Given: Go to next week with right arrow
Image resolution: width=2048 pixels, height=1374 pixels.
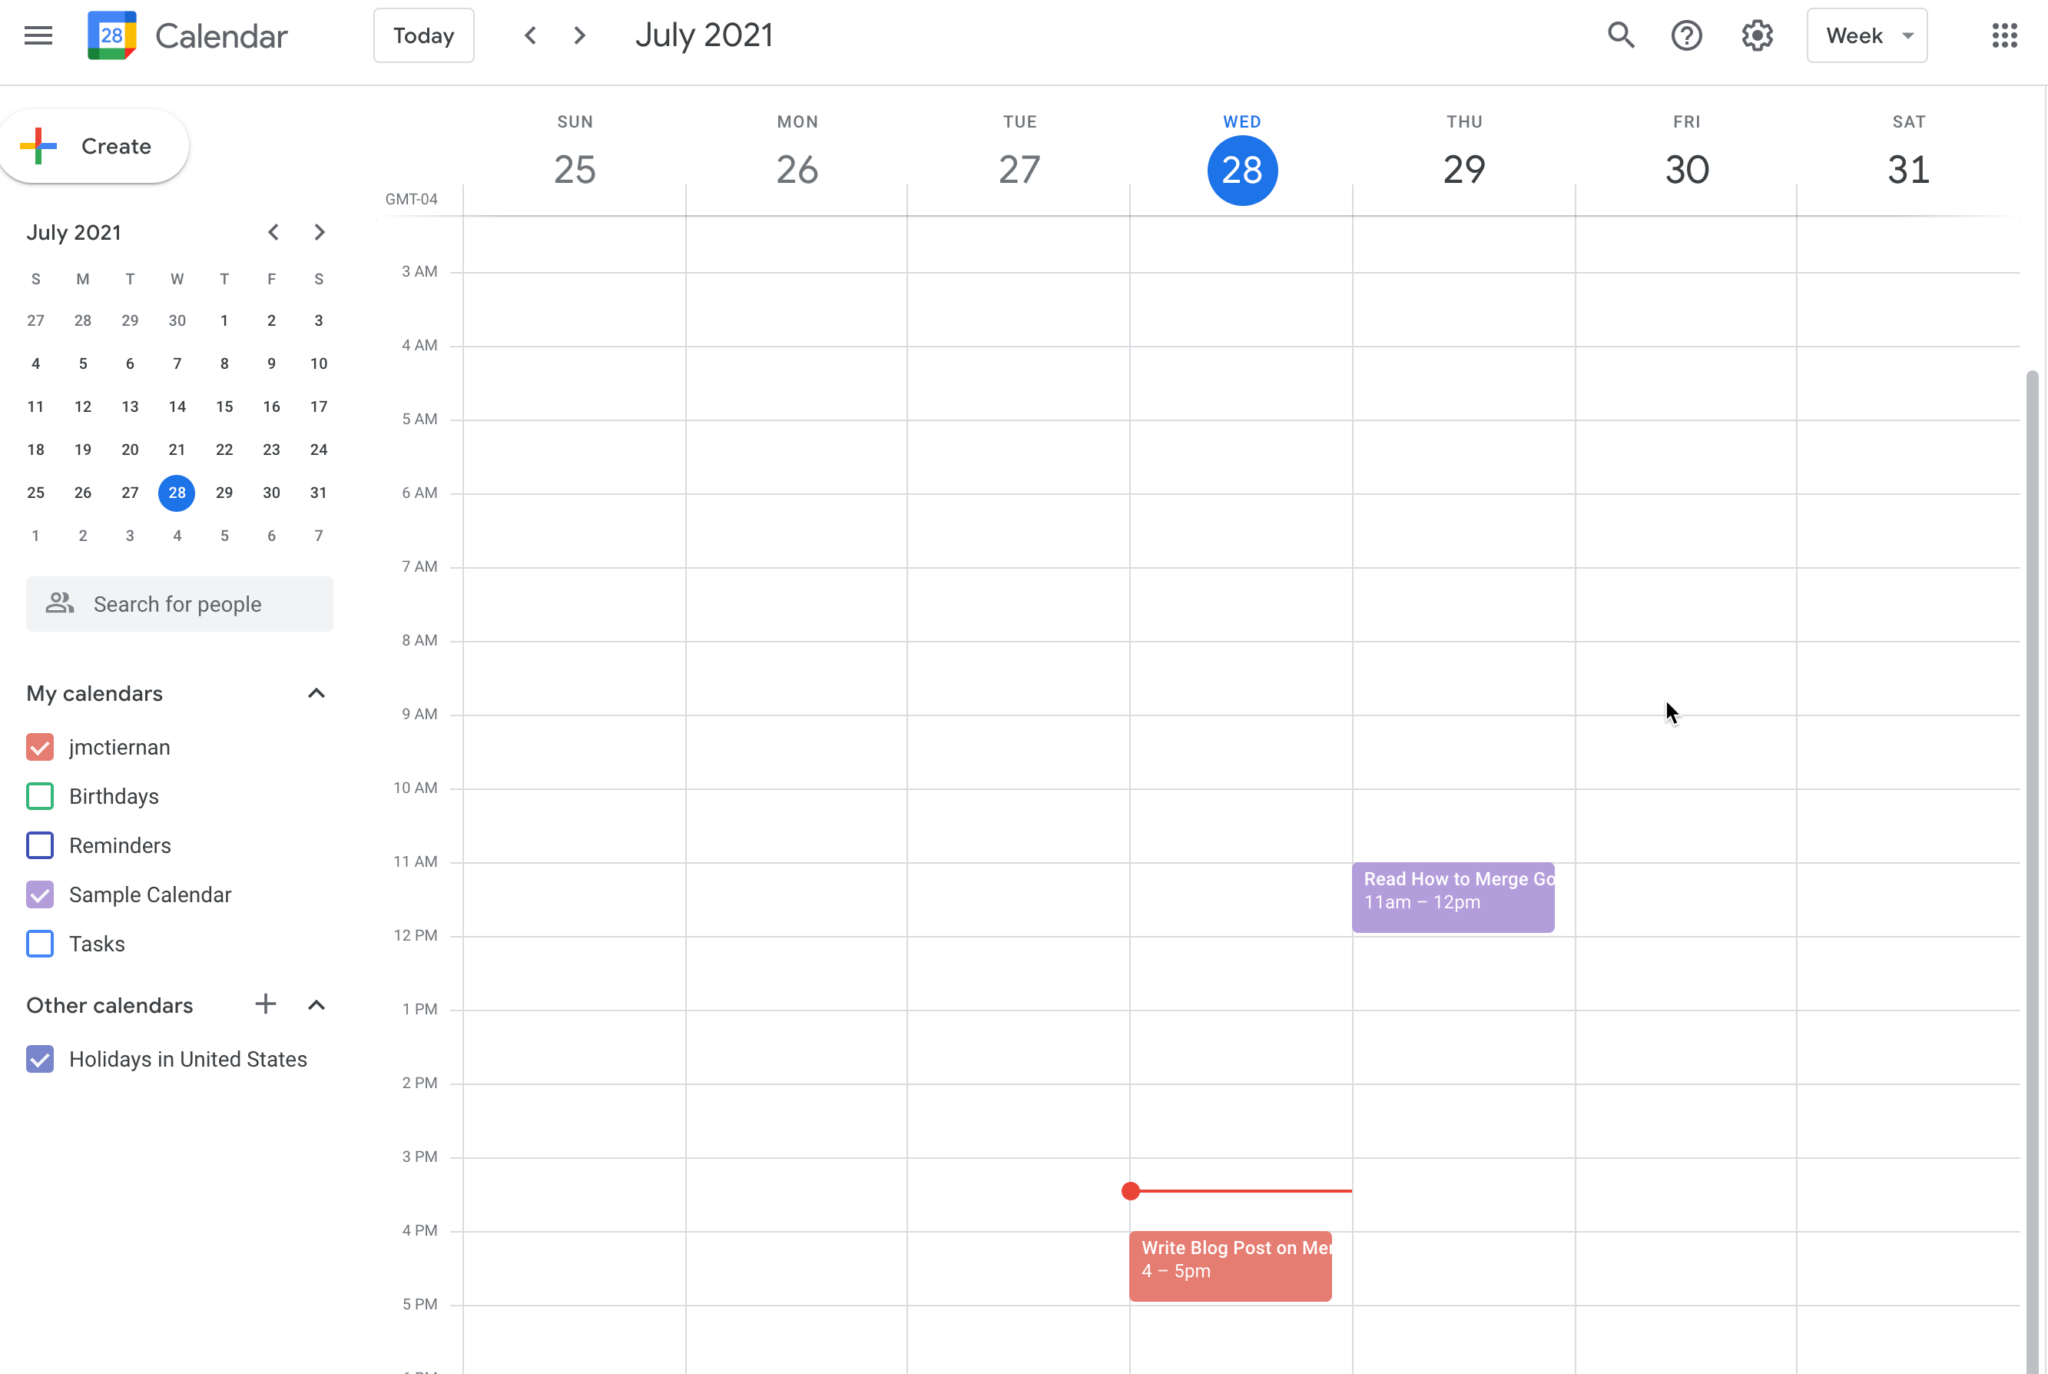Looking at the screenshot, I should (x=579, y=36).
